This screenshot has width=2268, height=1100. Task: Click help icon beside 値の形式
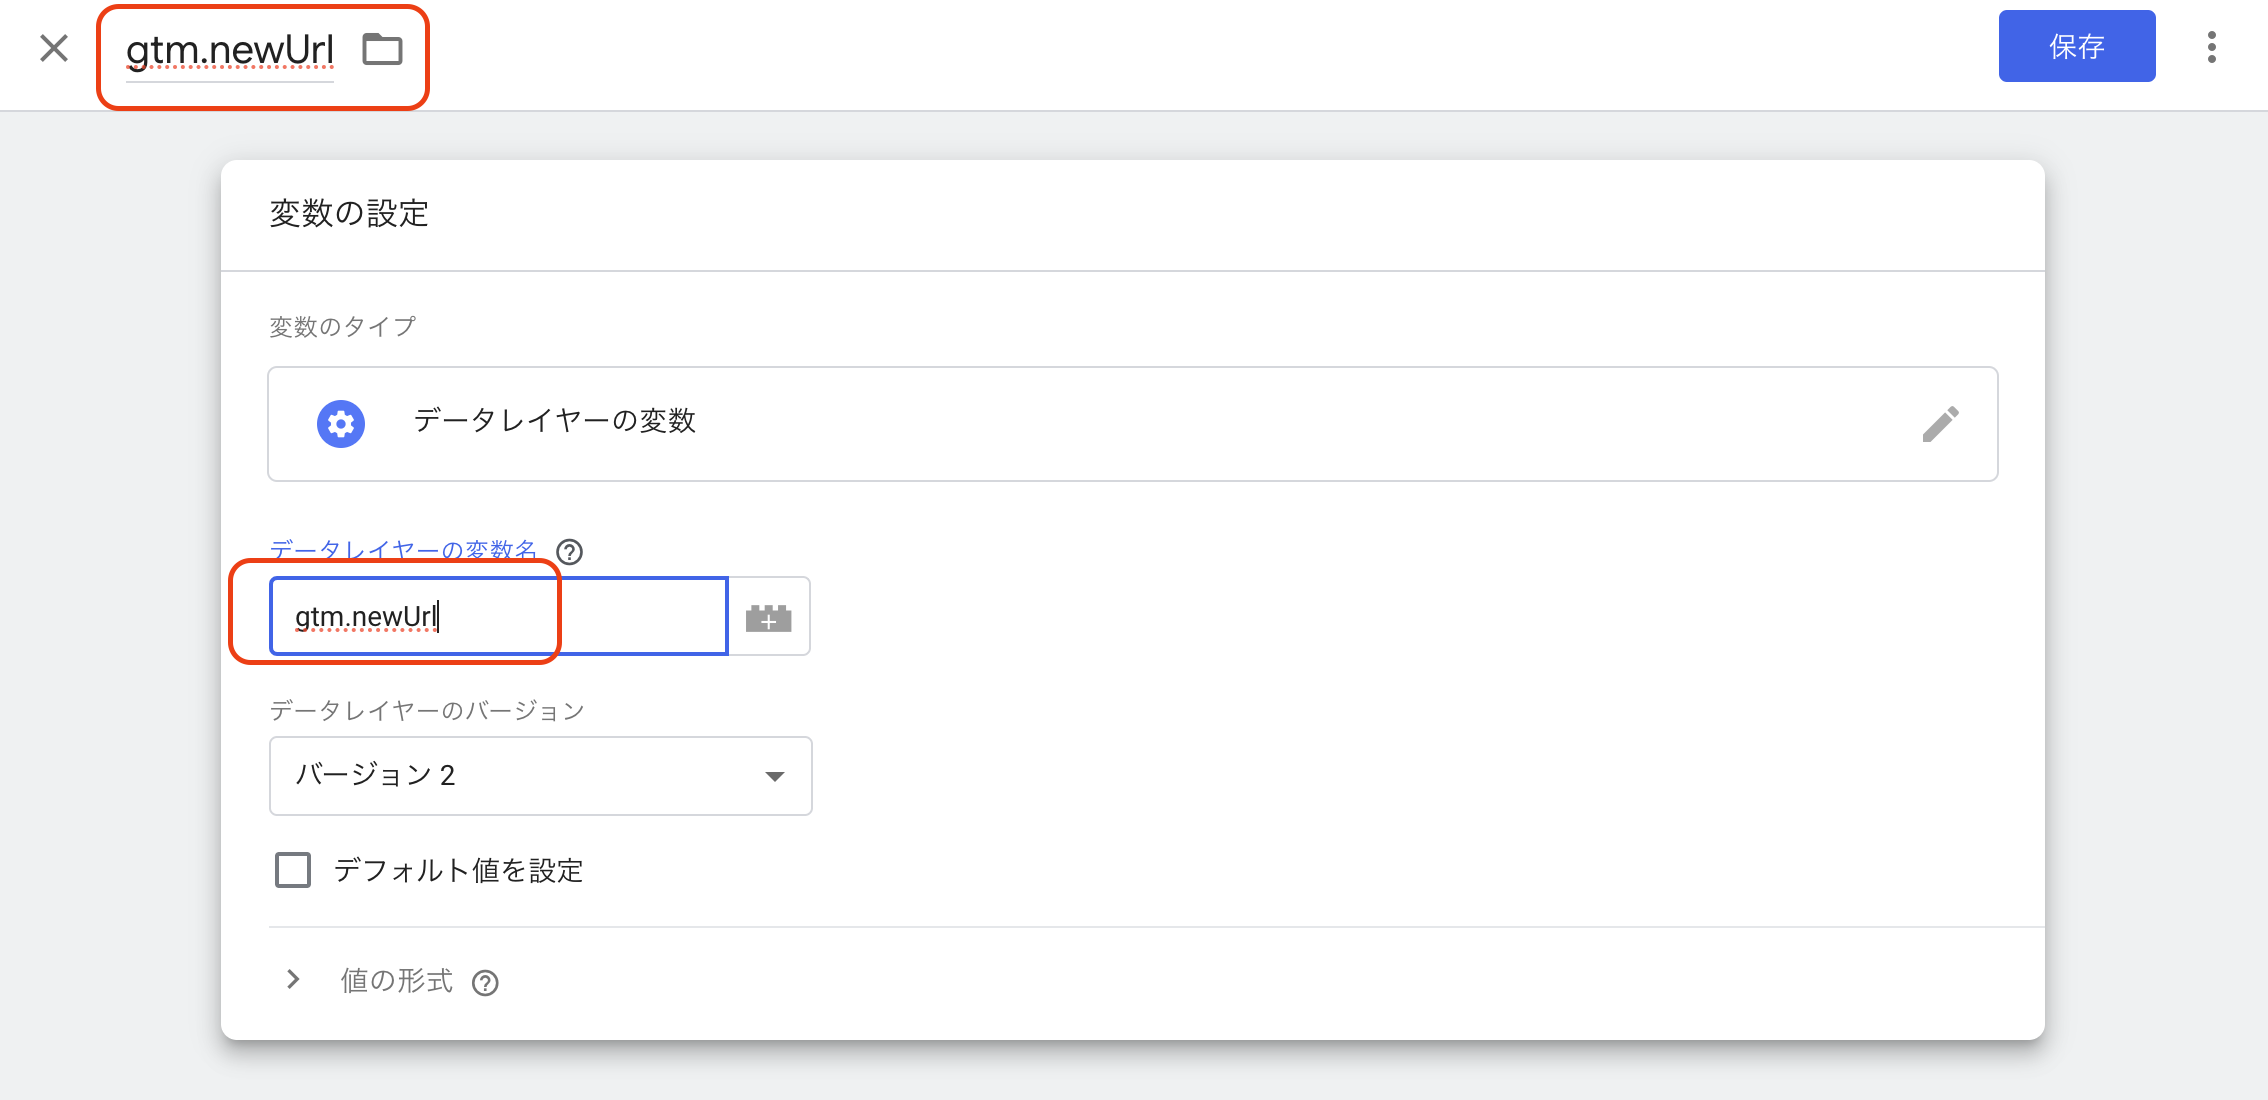pos(485,983)
